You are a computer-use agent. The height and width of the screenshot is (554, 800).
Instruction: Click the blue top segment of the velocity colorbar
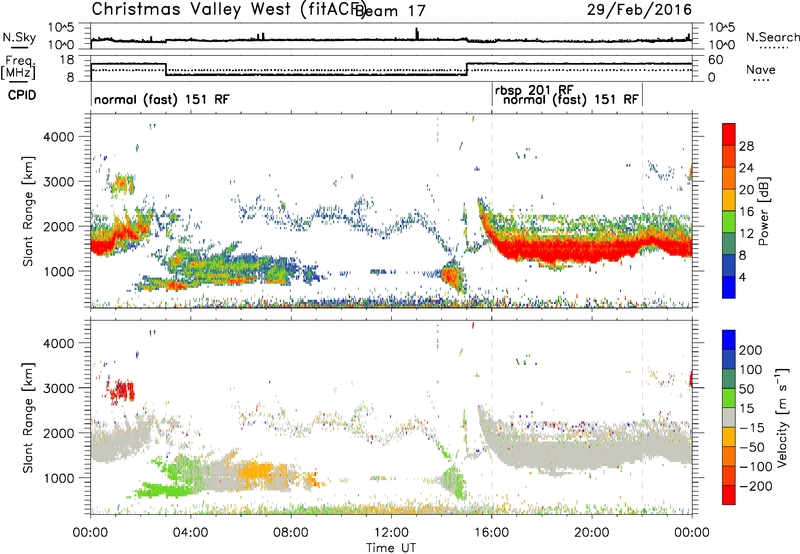[729, 340]
